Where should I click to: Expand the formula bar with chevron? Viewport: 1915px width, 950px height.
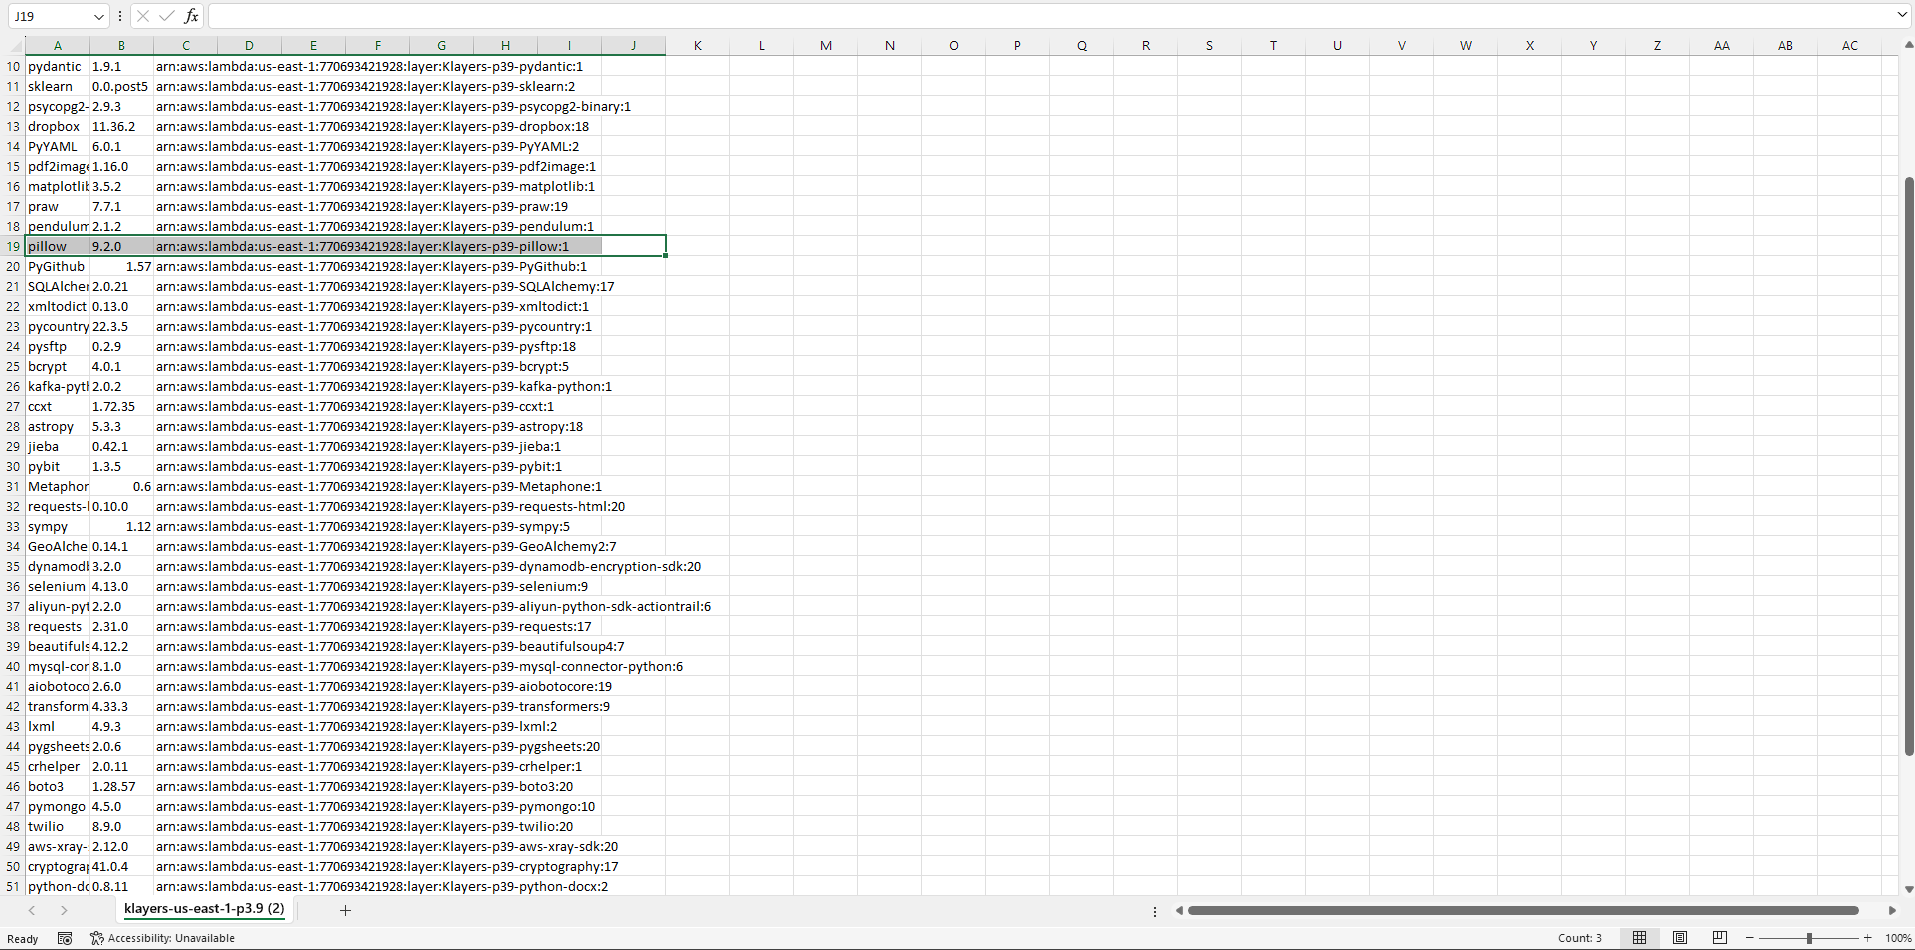coord(1901,15)
